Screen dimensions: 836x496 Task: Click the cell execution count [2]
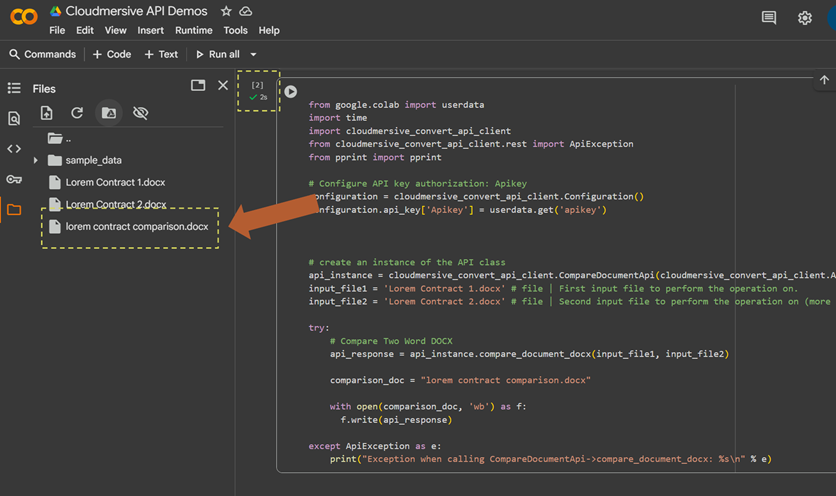pyautogui.click(x=258, y=85)
